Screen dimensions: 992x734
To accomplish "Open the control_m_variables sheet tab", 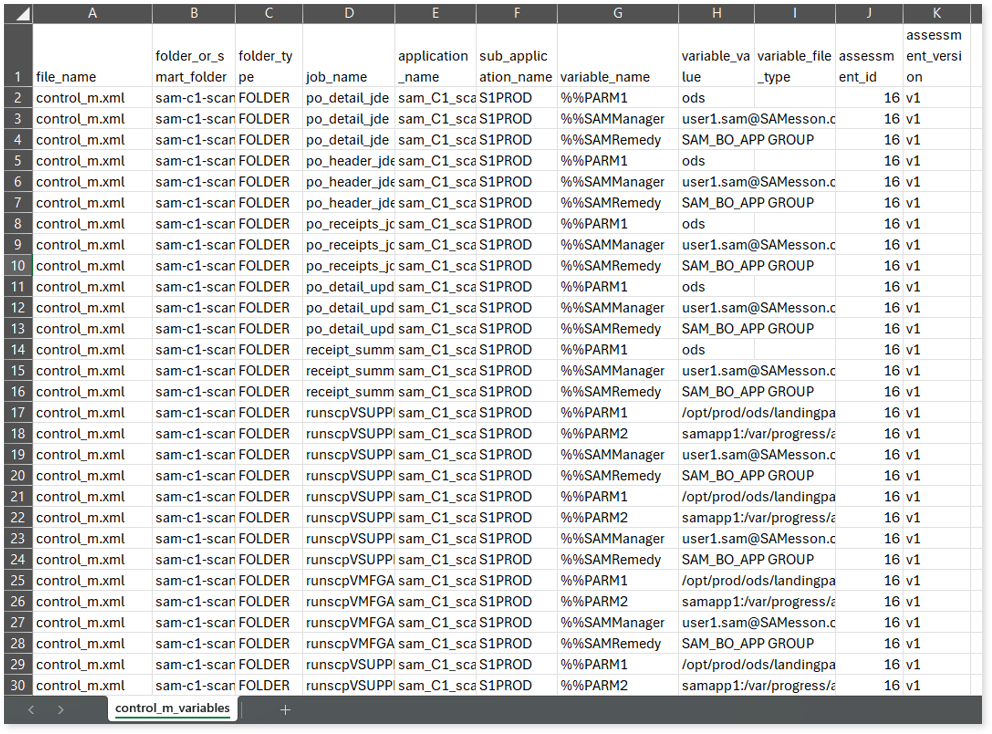I will click(x=172, y=709).
